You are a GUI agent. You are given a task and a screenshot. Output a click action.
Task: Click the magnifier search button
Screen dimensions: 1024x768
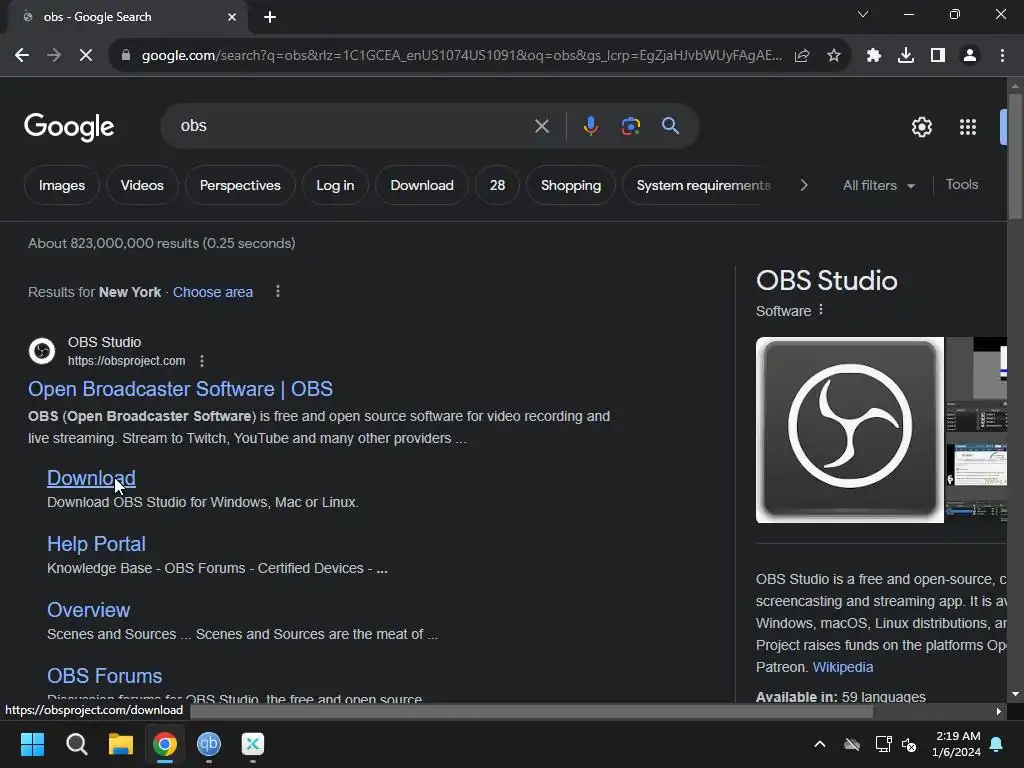[x=671, y=126]
